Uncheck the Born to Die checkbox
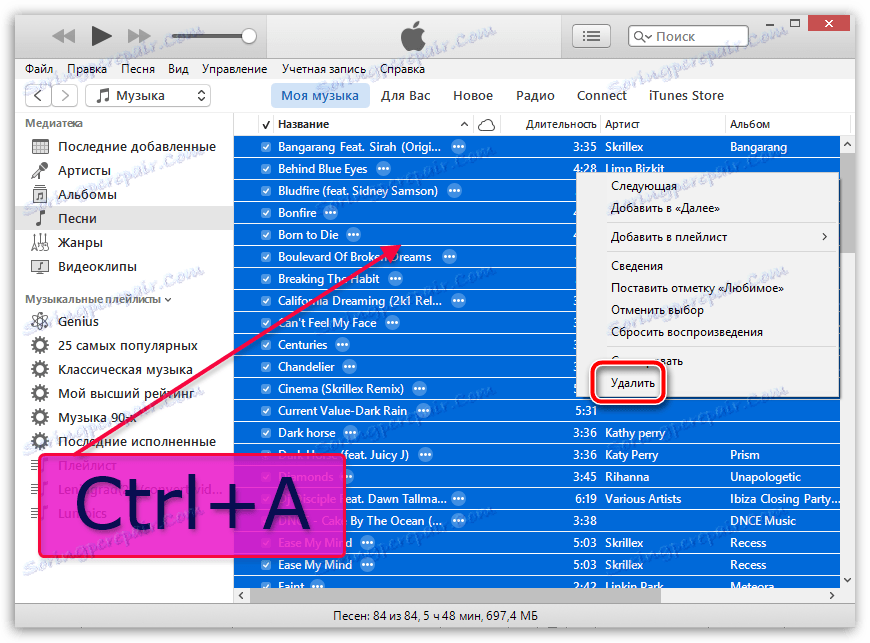The image size is (870, 643). (x=266, y=235)
